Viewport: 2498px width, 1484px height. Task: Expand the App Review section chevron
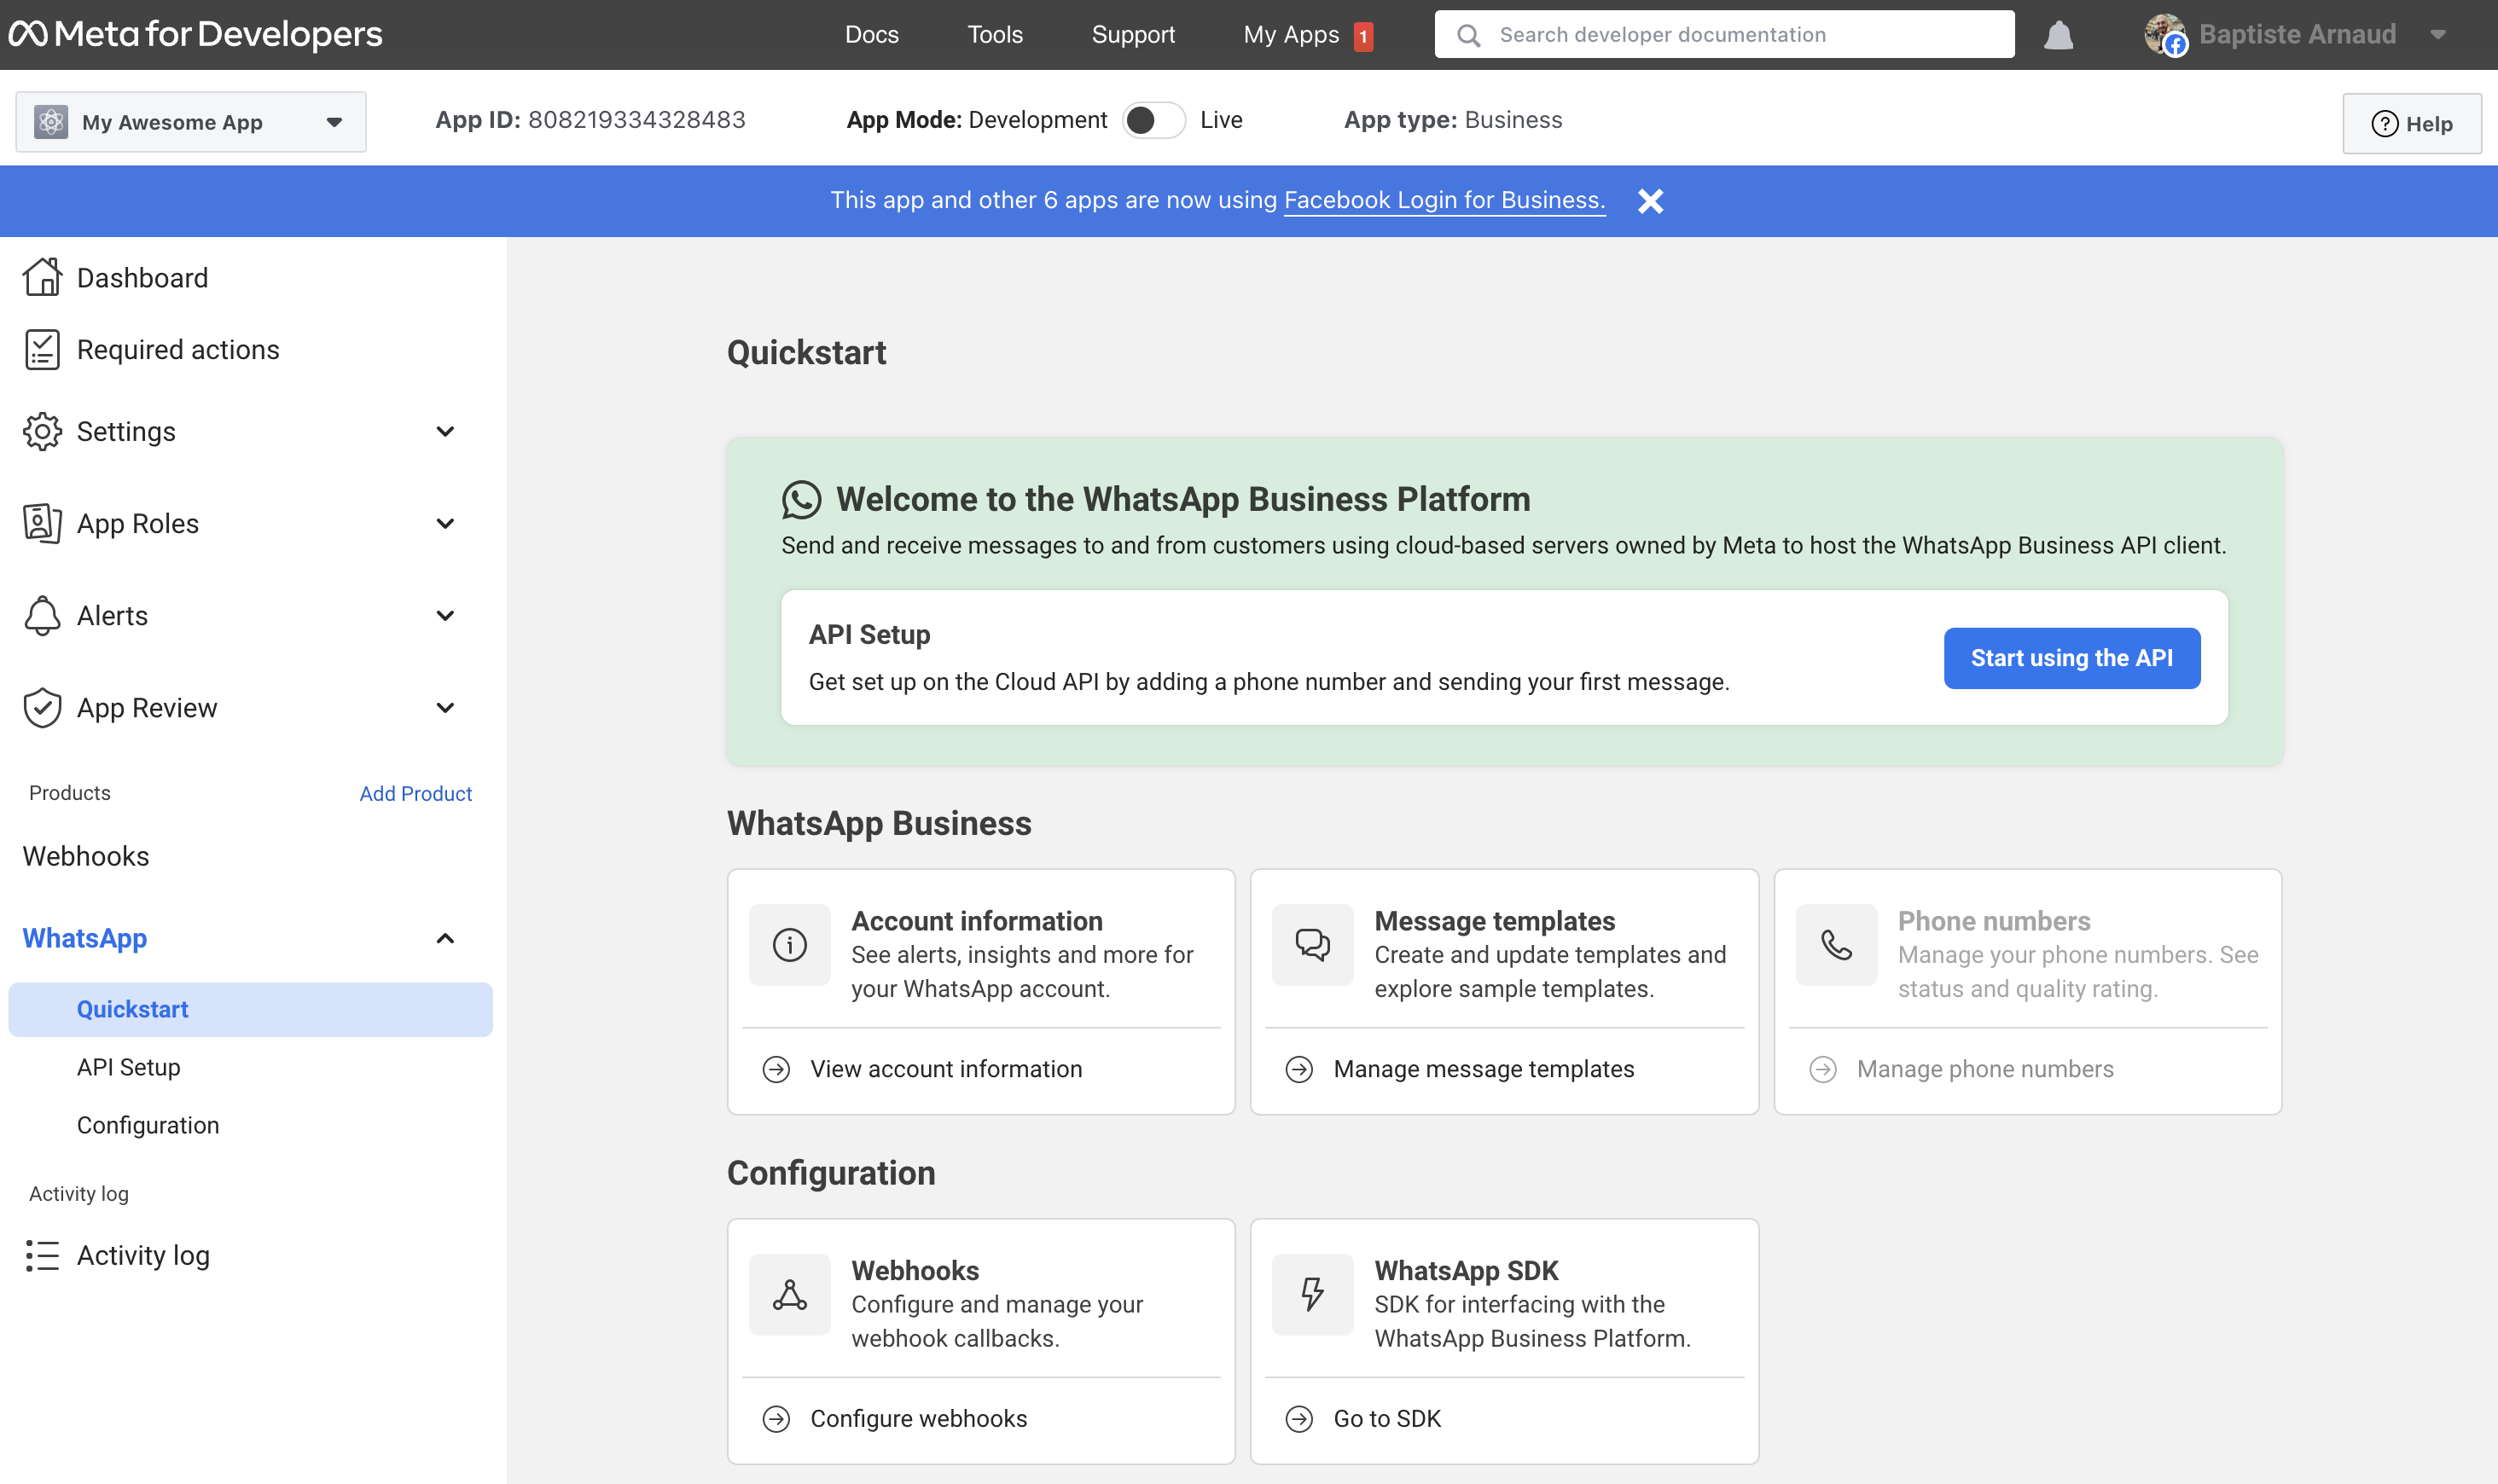(x=445, y=707)
